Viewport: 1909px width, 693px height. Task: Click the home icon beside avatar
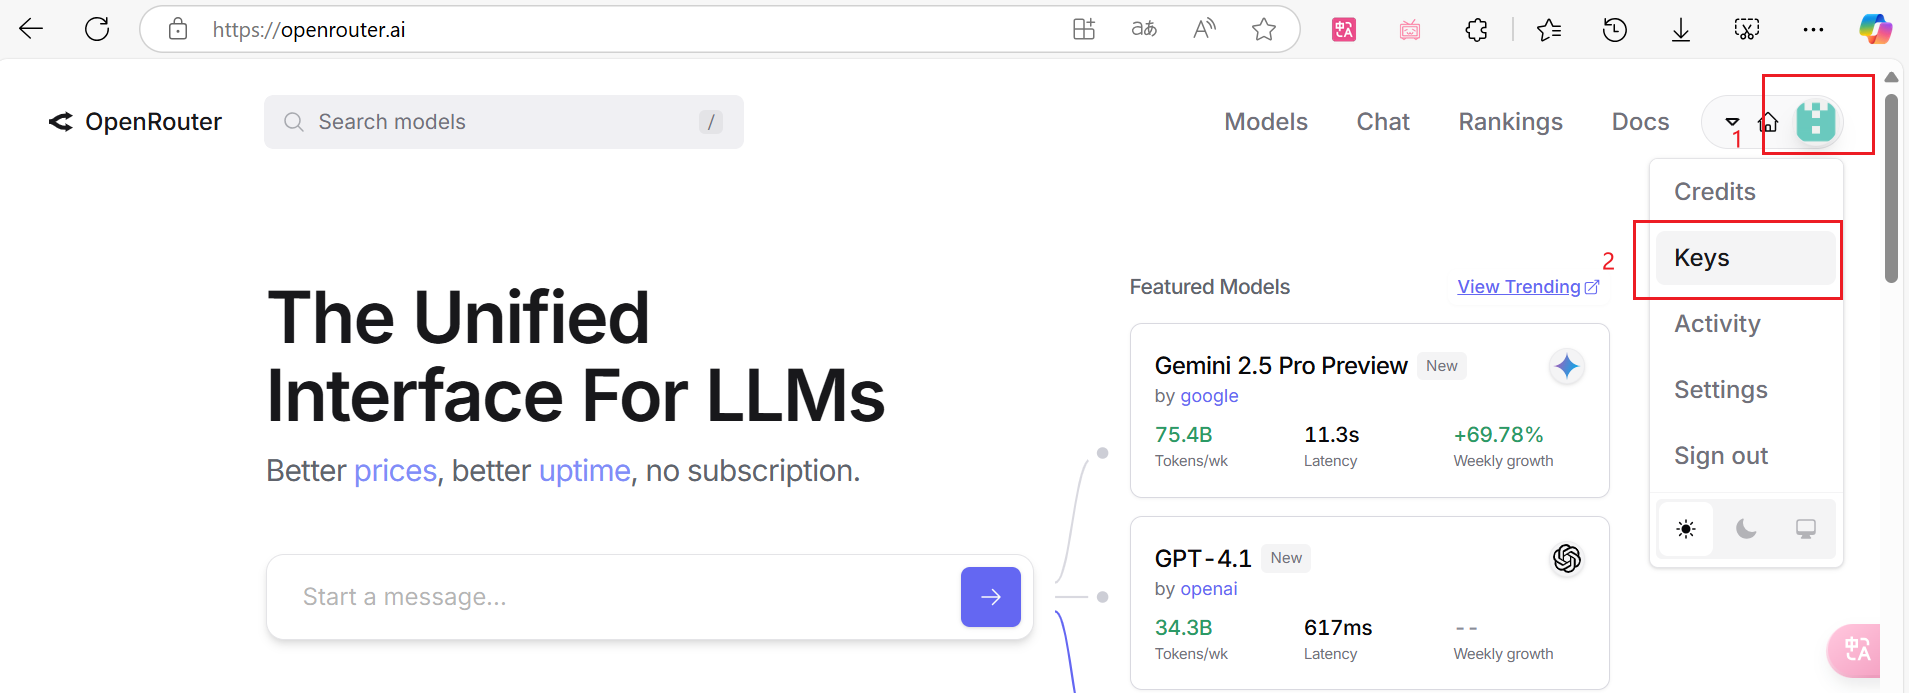tap(1769, 122)
